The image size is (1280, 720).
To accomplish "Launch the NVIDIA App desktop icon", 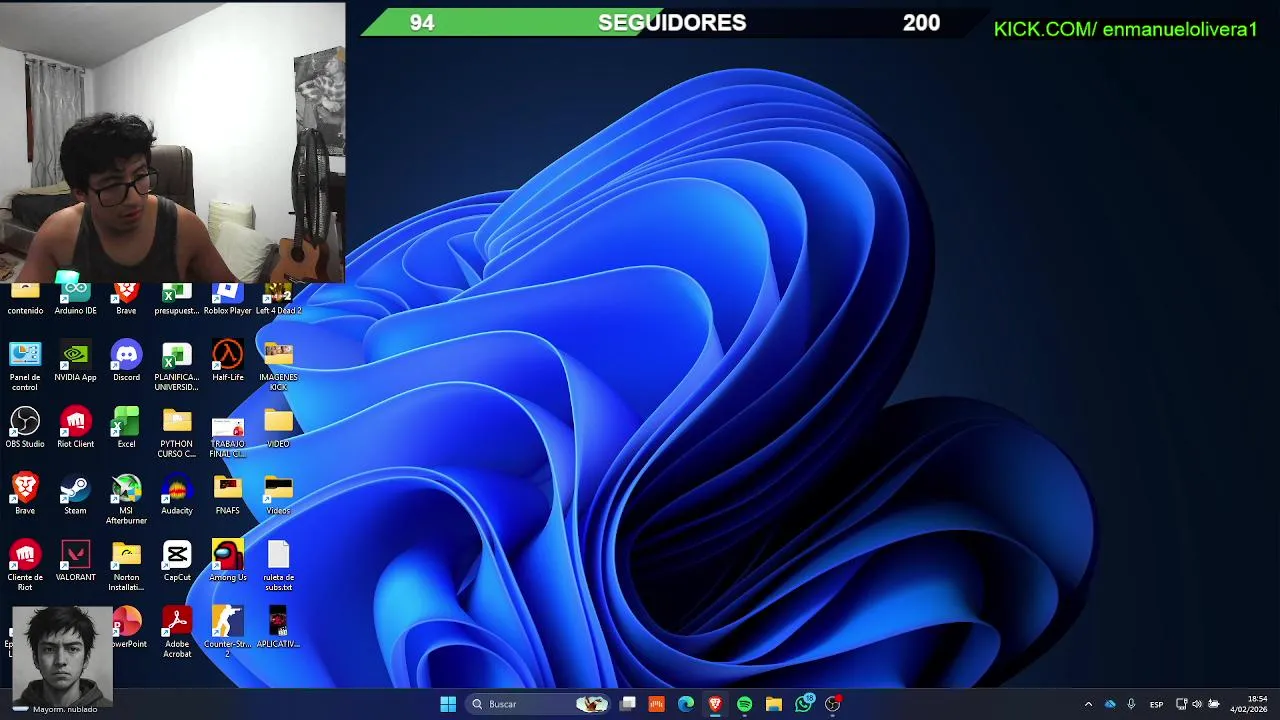I will click(x=75, y=362).
